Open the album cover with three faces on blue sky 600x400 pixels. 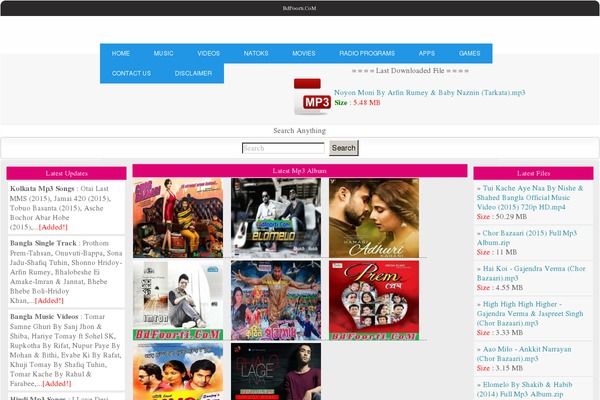[x=178, y=371]
